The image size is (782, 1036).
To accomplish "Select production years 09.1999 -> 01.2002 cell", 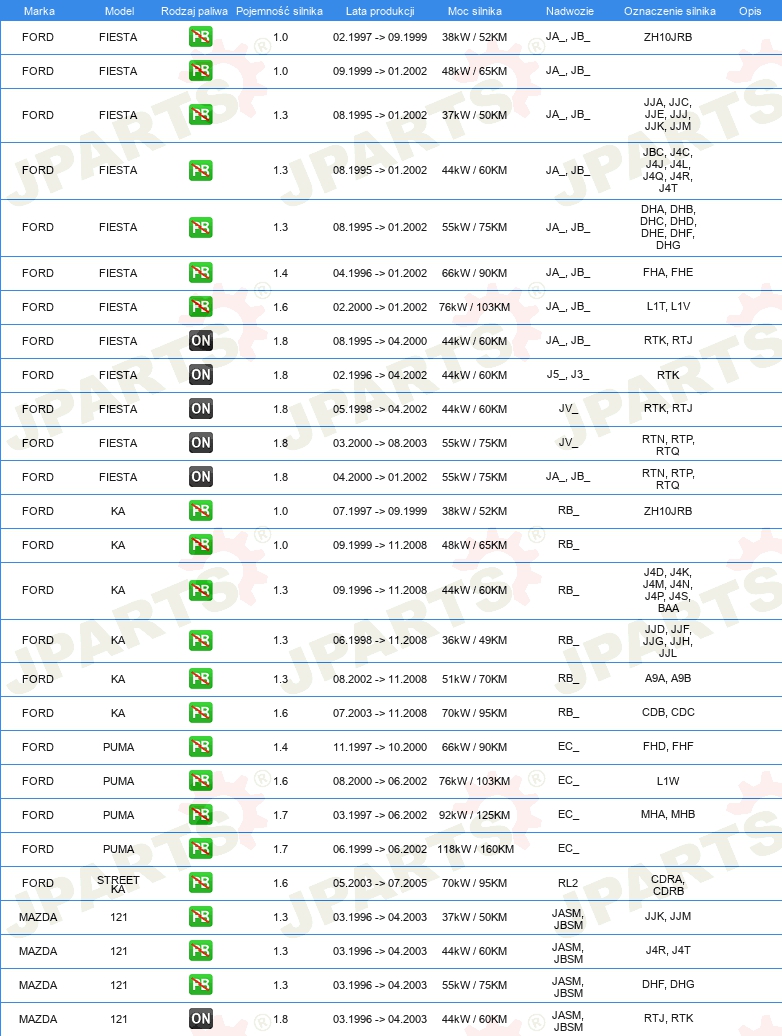I will 380,71.
